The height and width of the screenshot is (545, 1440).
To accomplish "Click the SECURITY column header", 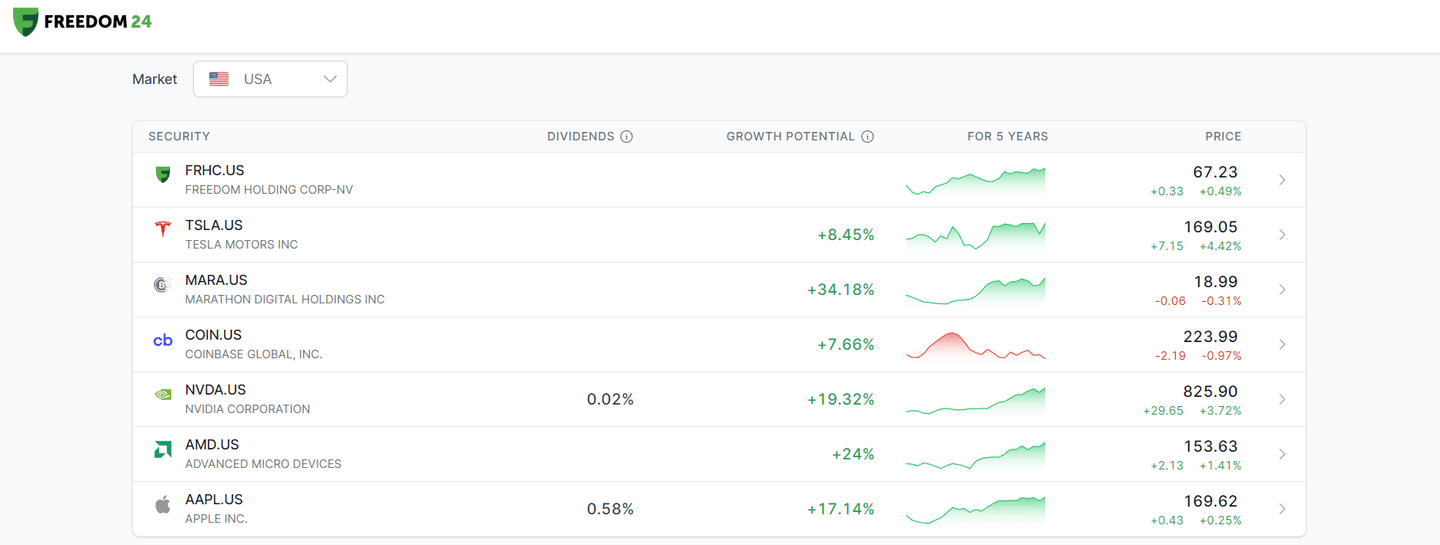I will 179,136.
